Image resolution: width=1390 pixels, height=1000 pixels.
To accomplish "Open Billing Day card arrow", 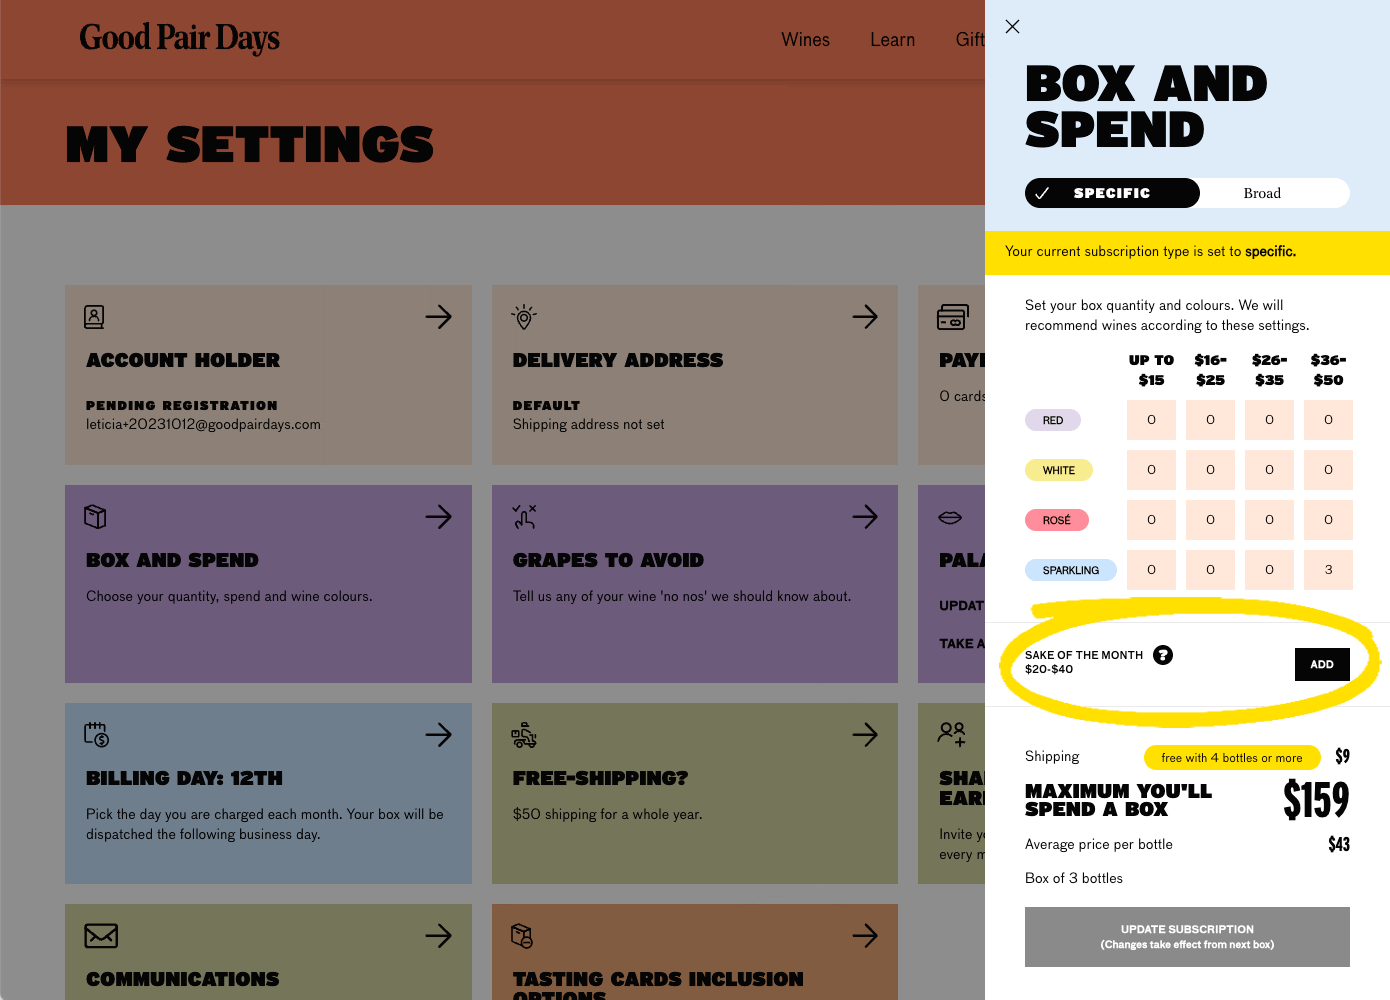I will [x=438, y=735].
